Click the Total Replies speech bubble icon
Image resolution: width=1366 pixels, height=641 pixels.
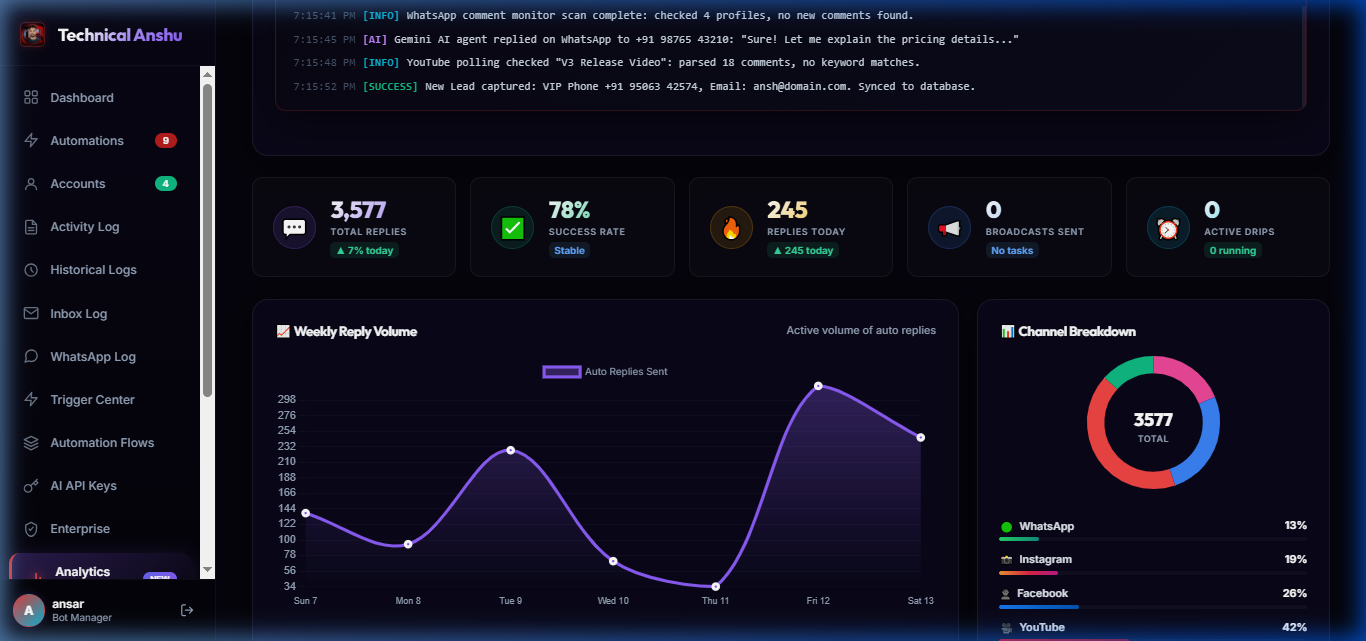click(294, 227)
